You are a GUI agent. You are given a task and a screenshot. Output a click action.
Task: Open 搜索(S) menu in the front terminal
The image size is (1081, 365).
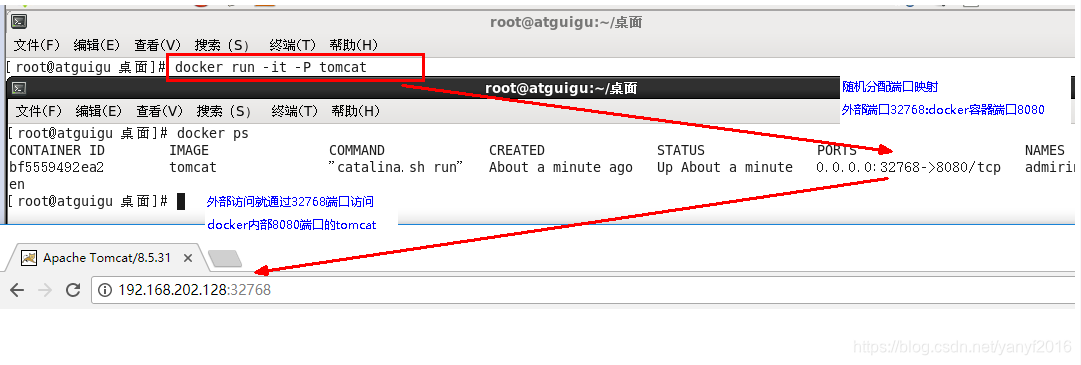pyautogui.click(x=223, y=111)
